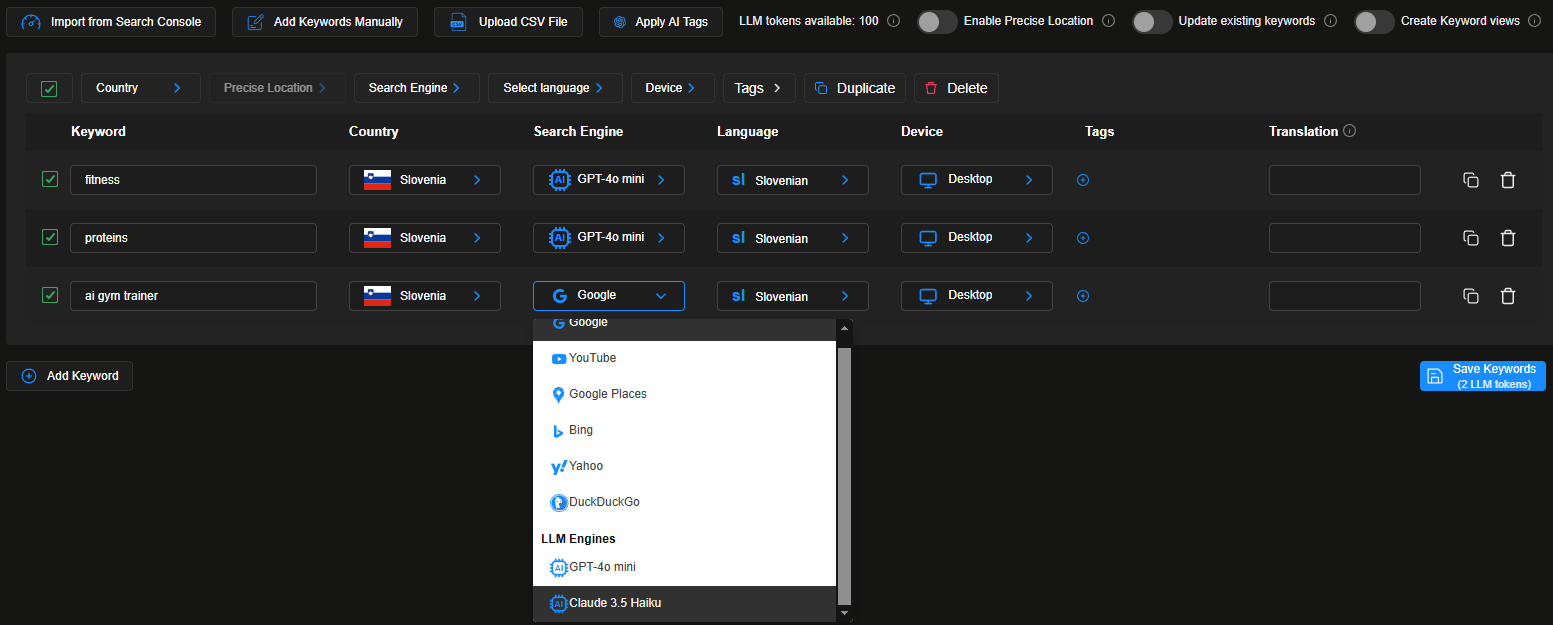Delete the ai gym trainer row via trash icon
The image size is (1553, 625).
tap(1507, 296)
